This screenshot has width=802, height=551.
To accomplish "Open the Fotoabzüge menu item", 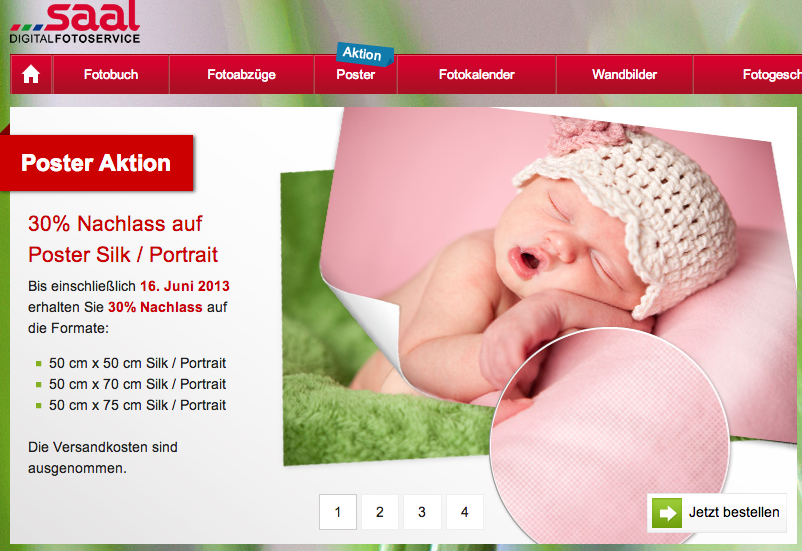I will tap(241, 75).
